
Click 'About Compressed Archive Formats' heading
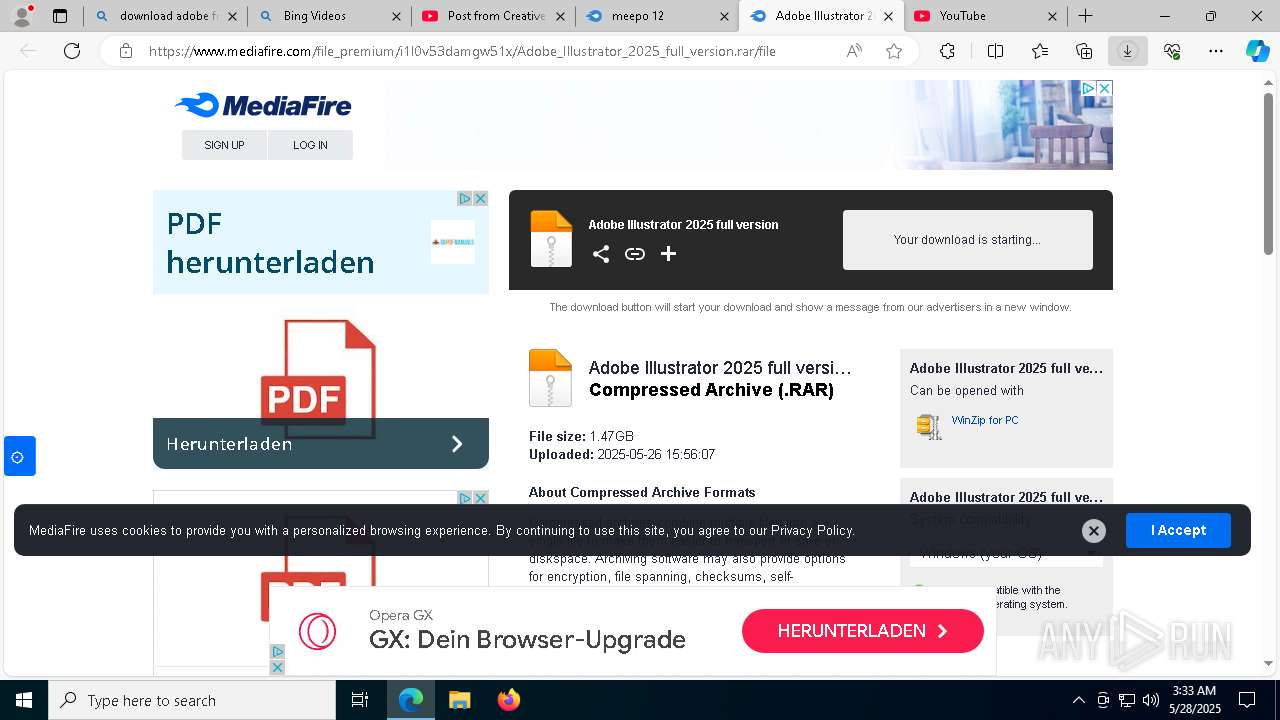(x=642, y=492)
